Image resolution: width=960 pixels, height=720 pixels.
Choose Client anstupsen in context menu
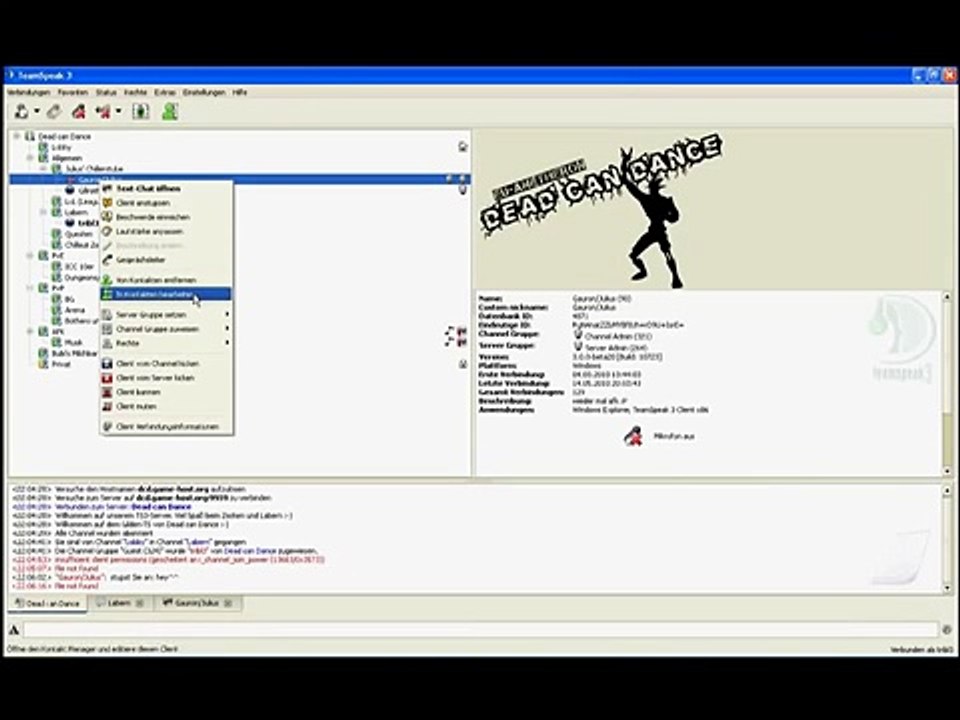coord(166,203)
